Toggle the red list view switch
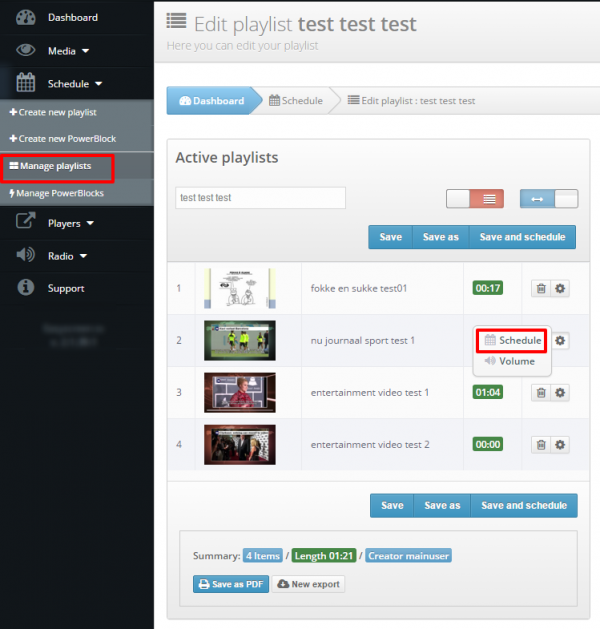 (475, 198)
